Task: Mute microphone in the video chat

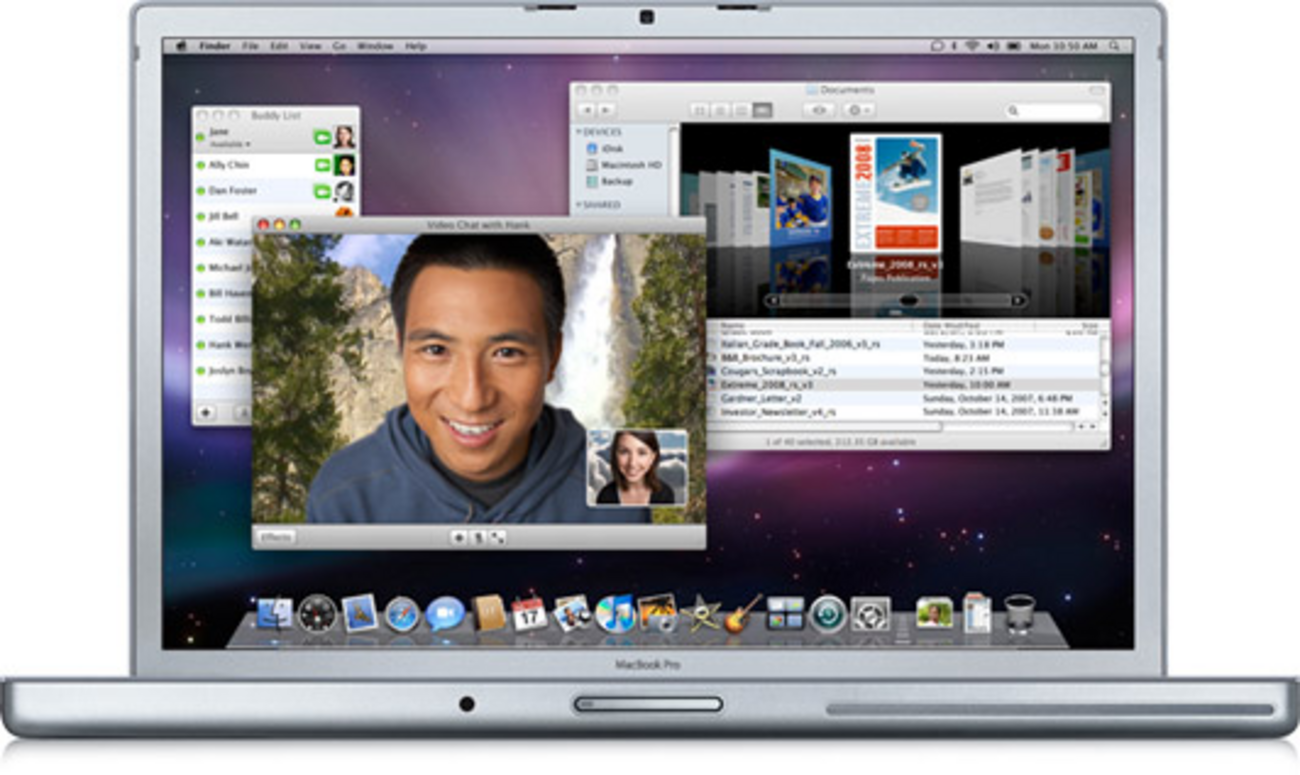Action: click(x=478, y=537)
